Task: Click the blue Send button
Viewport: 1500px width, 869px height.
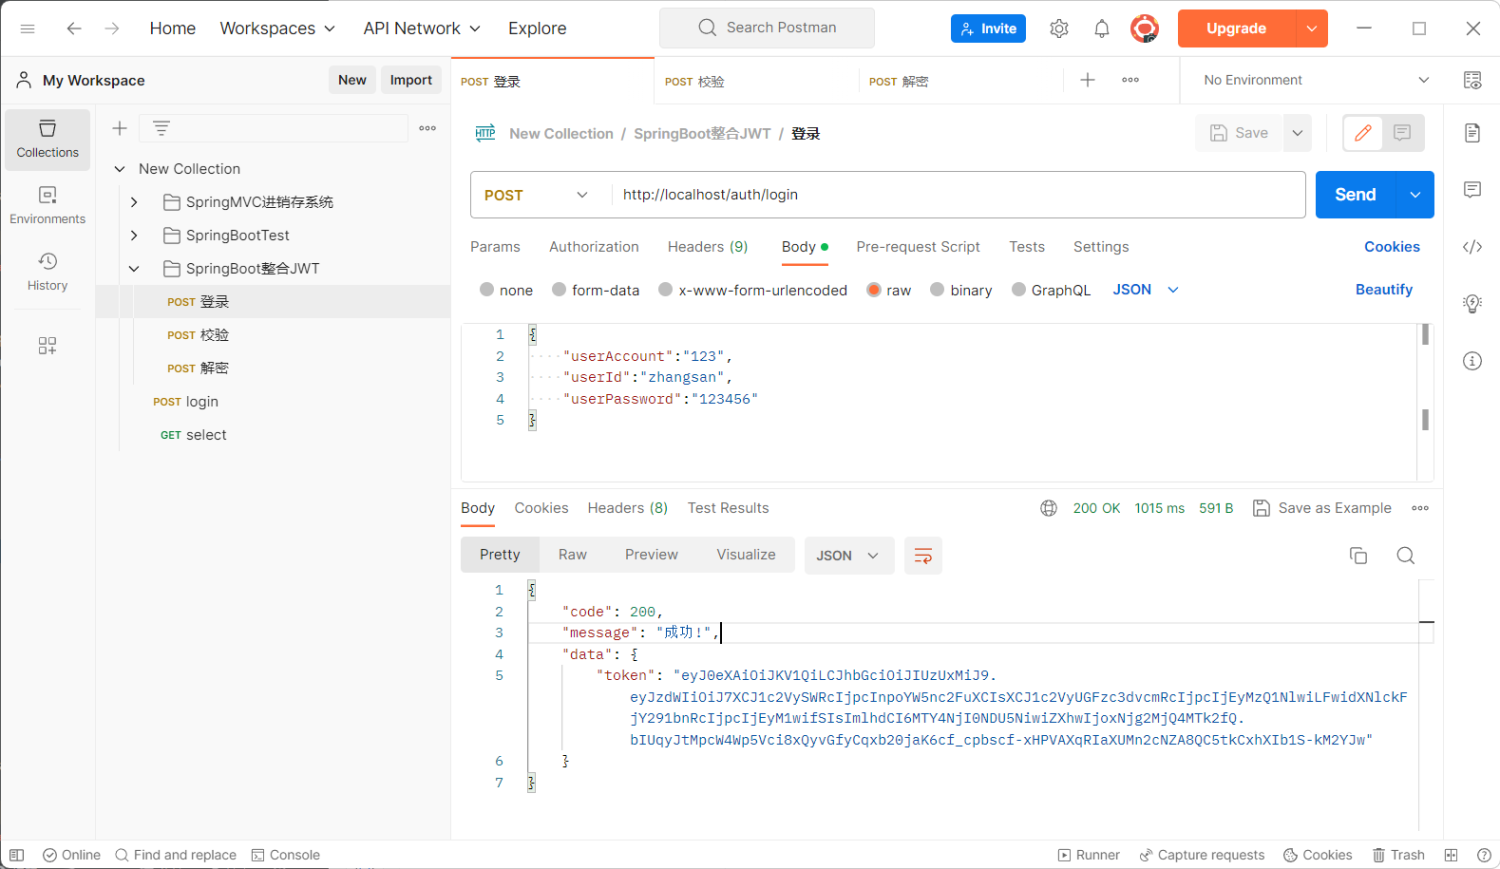Action: 1355,195
